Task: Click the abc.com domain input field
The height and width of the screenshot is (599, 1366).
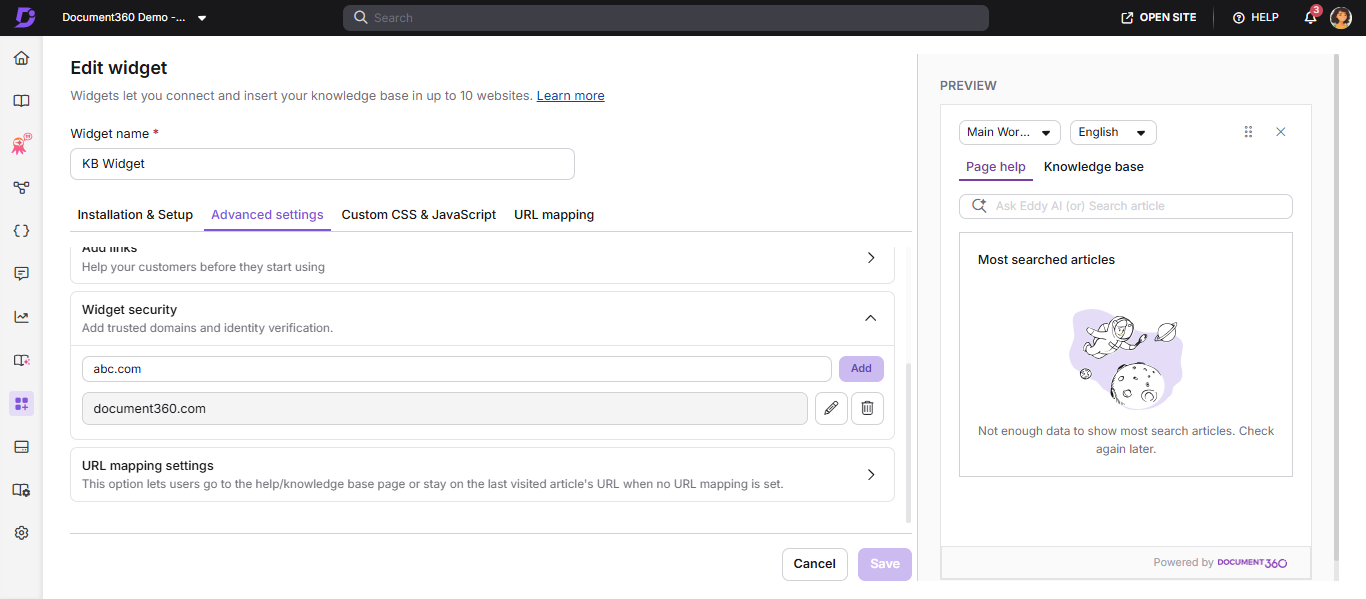Action: pyautogui.click(x=457, y=369)
